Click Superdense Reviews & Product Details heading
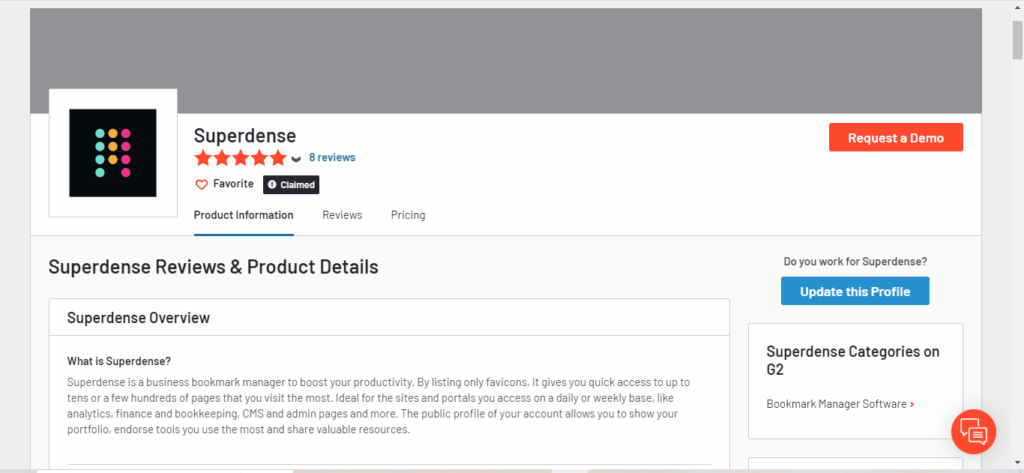 (214, 267)
